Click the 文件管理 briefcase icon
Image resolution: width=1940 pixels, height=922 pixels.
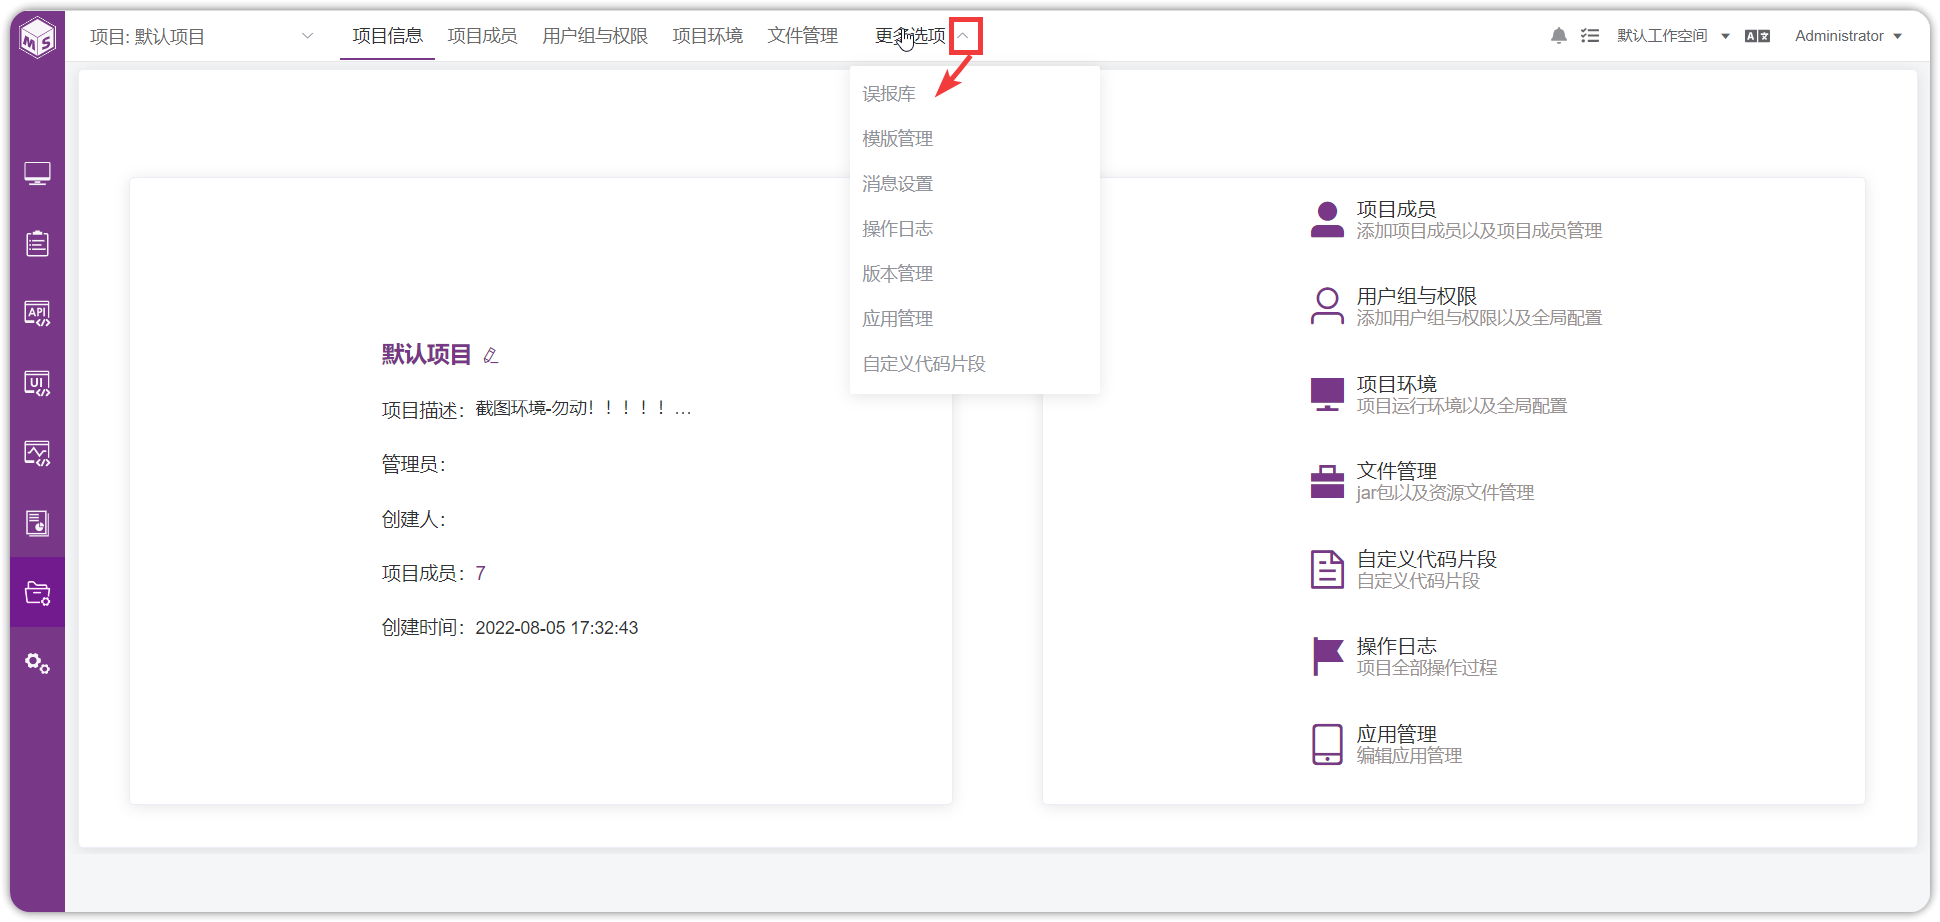click(1327, 481)
